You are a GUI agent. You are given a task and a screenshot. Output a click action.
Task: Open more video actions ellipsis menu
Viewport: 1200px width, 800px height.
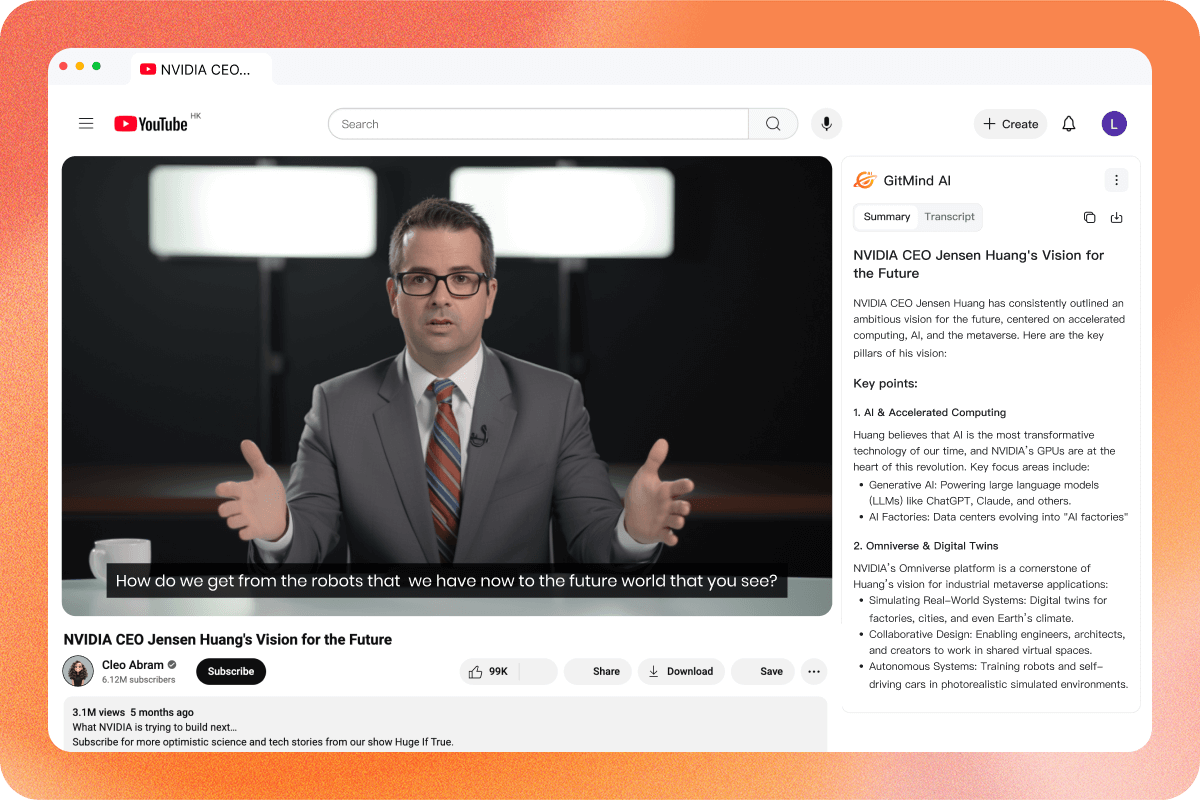(x=814, y=671)
